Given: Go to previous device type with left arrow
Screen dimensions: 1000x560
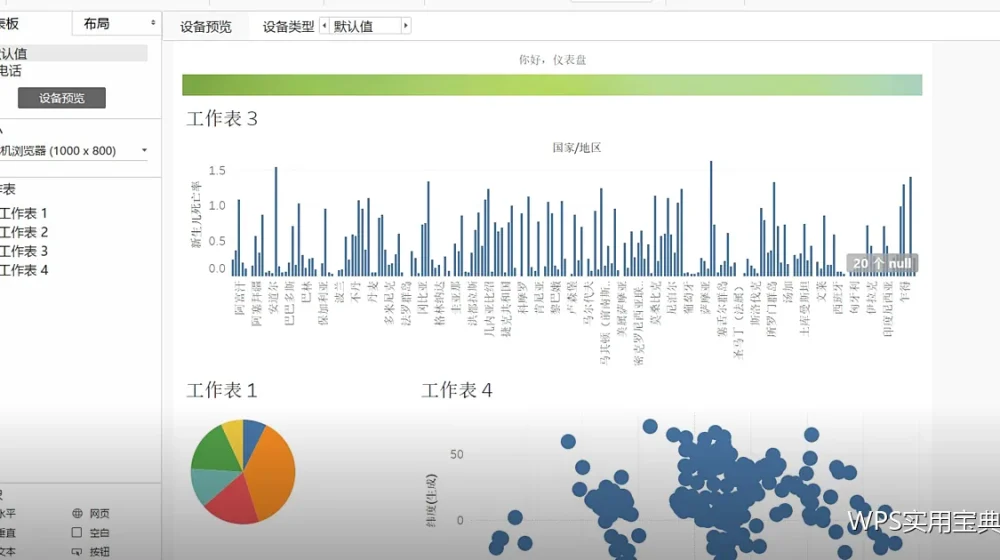Looking at the screenshot, I should [325, 26].
